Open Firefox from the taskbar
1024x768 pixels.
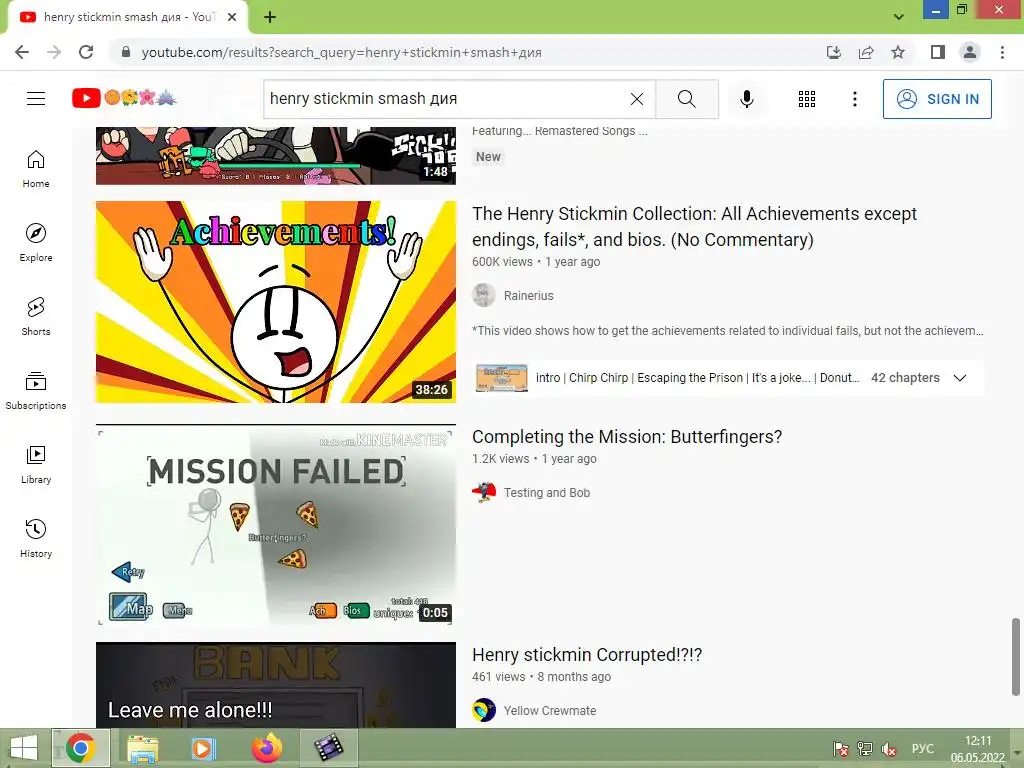[266, 748]
